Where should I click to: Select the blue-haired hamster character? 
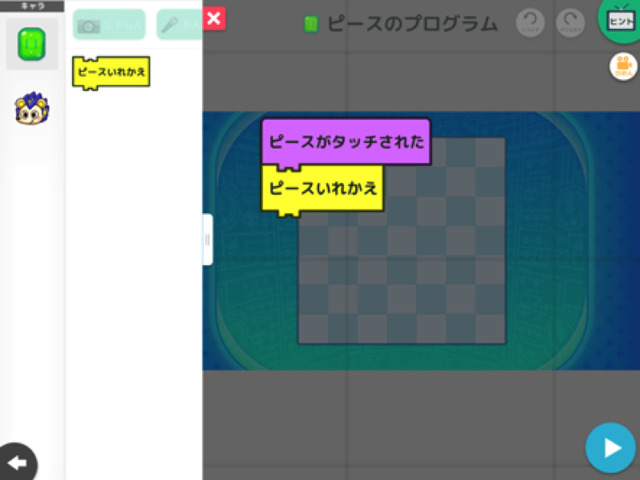click(32, 109)
